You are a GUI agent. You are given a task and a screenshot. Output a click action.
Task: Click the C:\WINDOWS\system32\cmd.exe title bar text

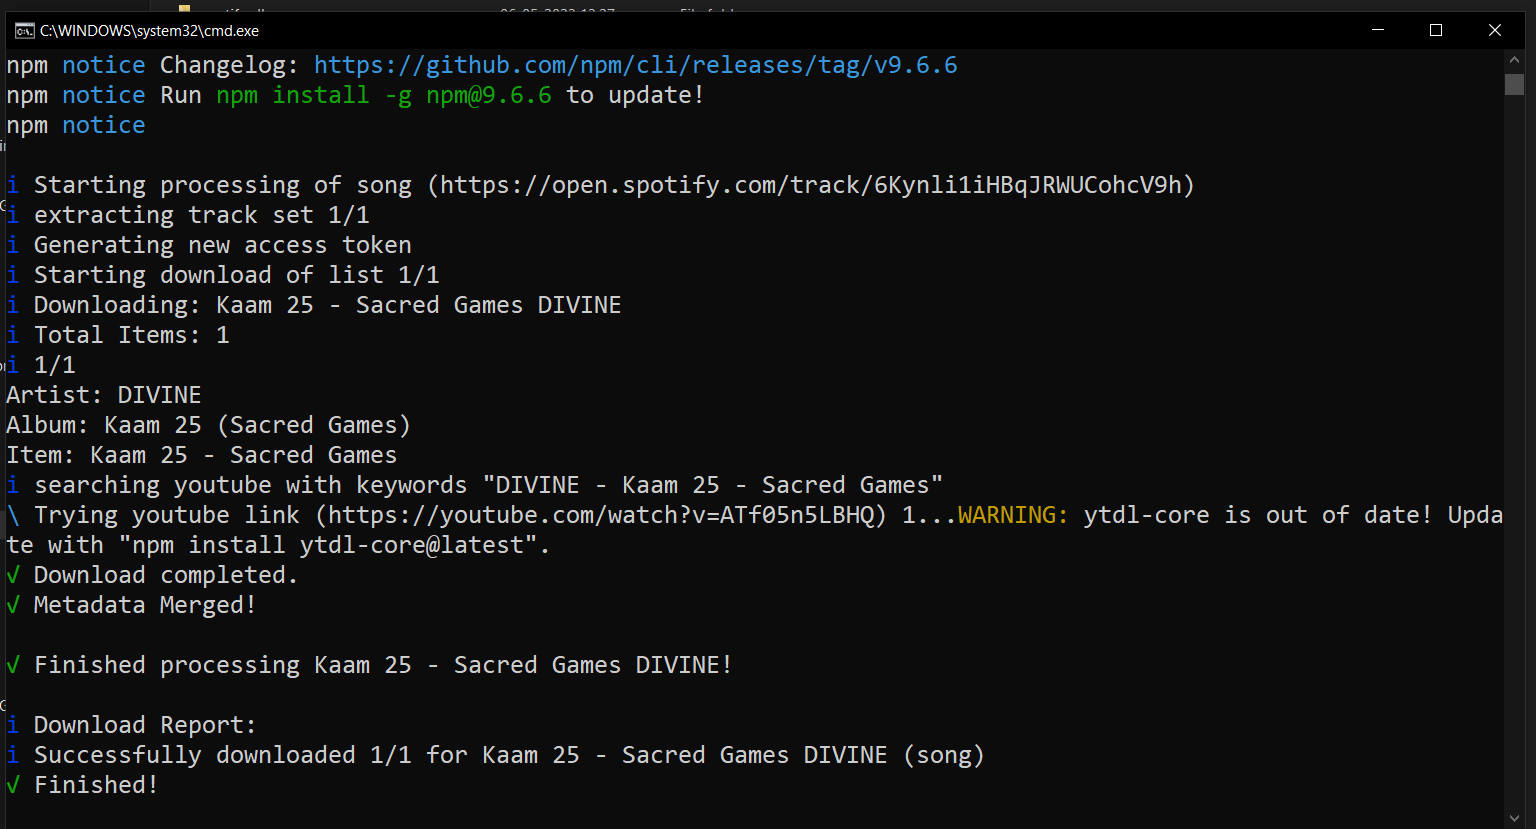coord(146,30)
